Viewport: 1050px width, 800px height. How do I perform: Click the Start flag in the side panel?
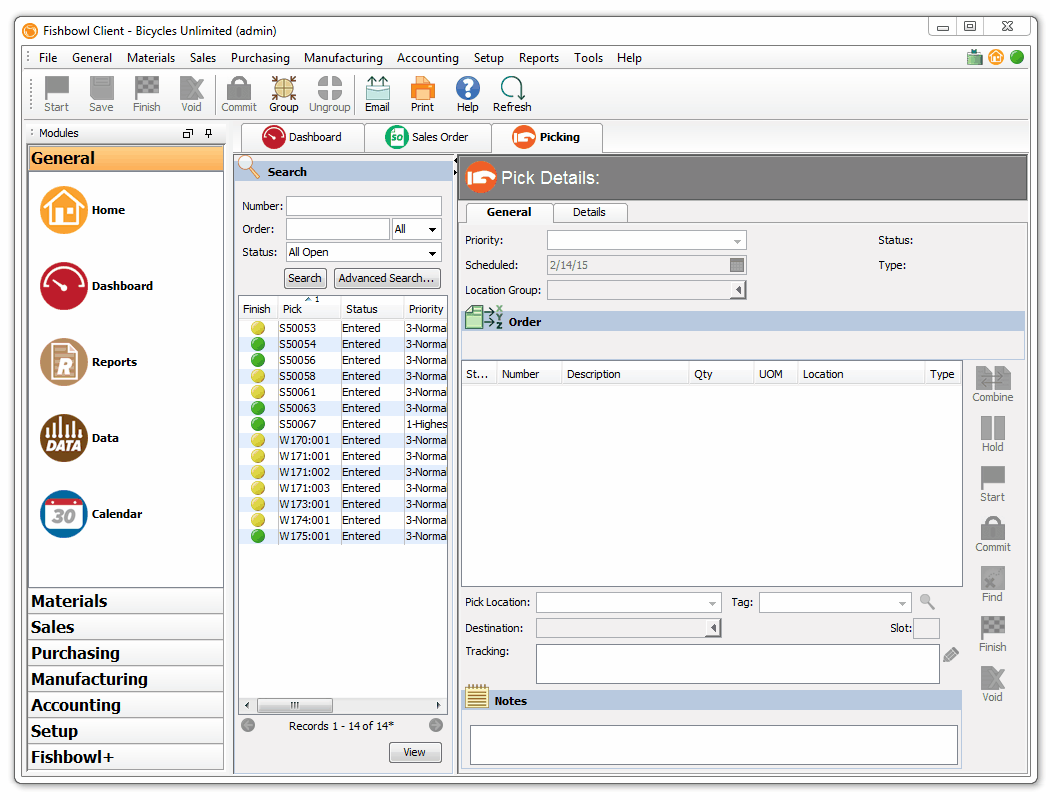(x=992, y=485)
